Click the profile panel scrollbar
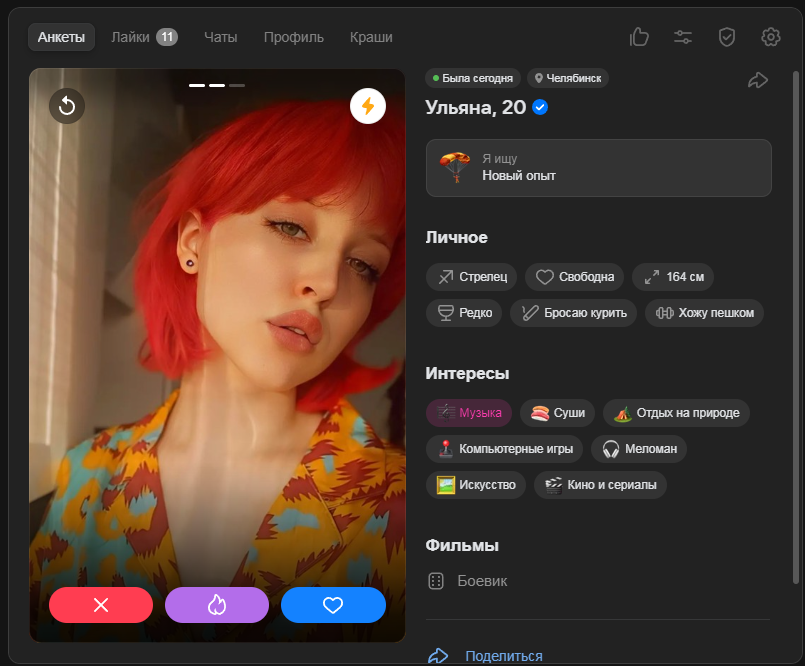This screenshot has width=805, height=666. [x=796, y=327]
